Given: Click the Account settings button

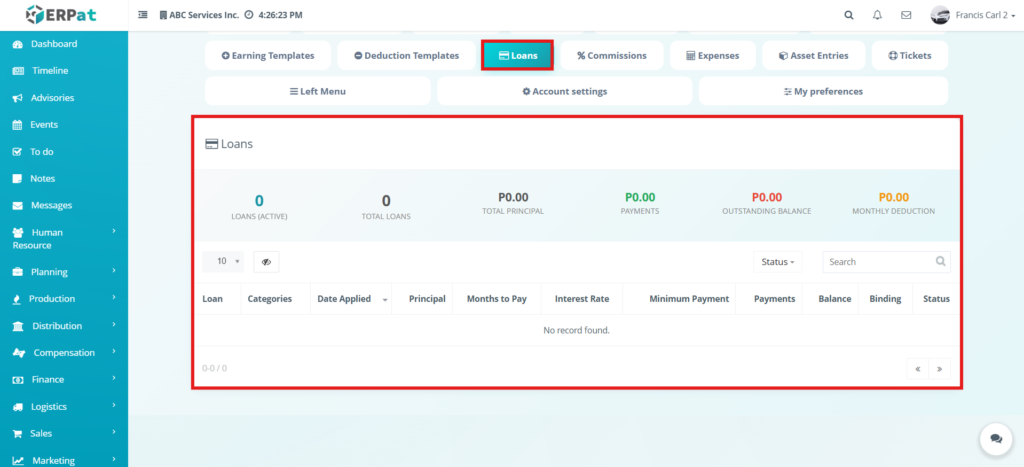Looking at the screenshot, I should coord(564,91).
